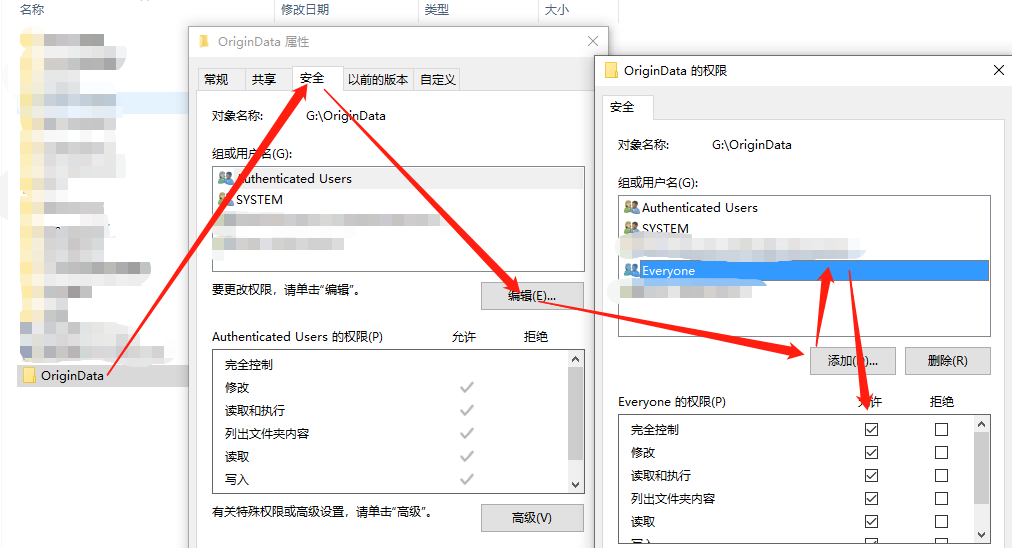Toggle allow checkbox for 完全控制
The image size is (1012, 548).
pos(871,429)
